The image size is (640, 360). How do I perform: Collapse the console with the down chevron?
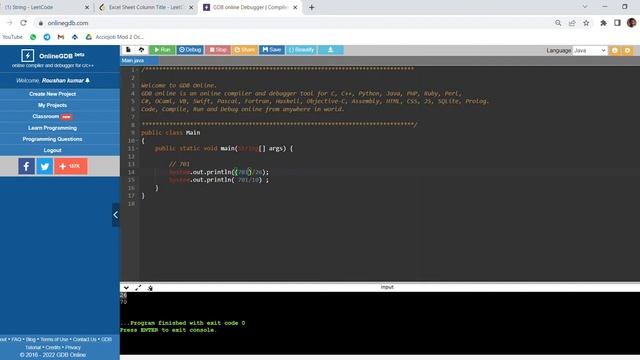tap(127, 288)
